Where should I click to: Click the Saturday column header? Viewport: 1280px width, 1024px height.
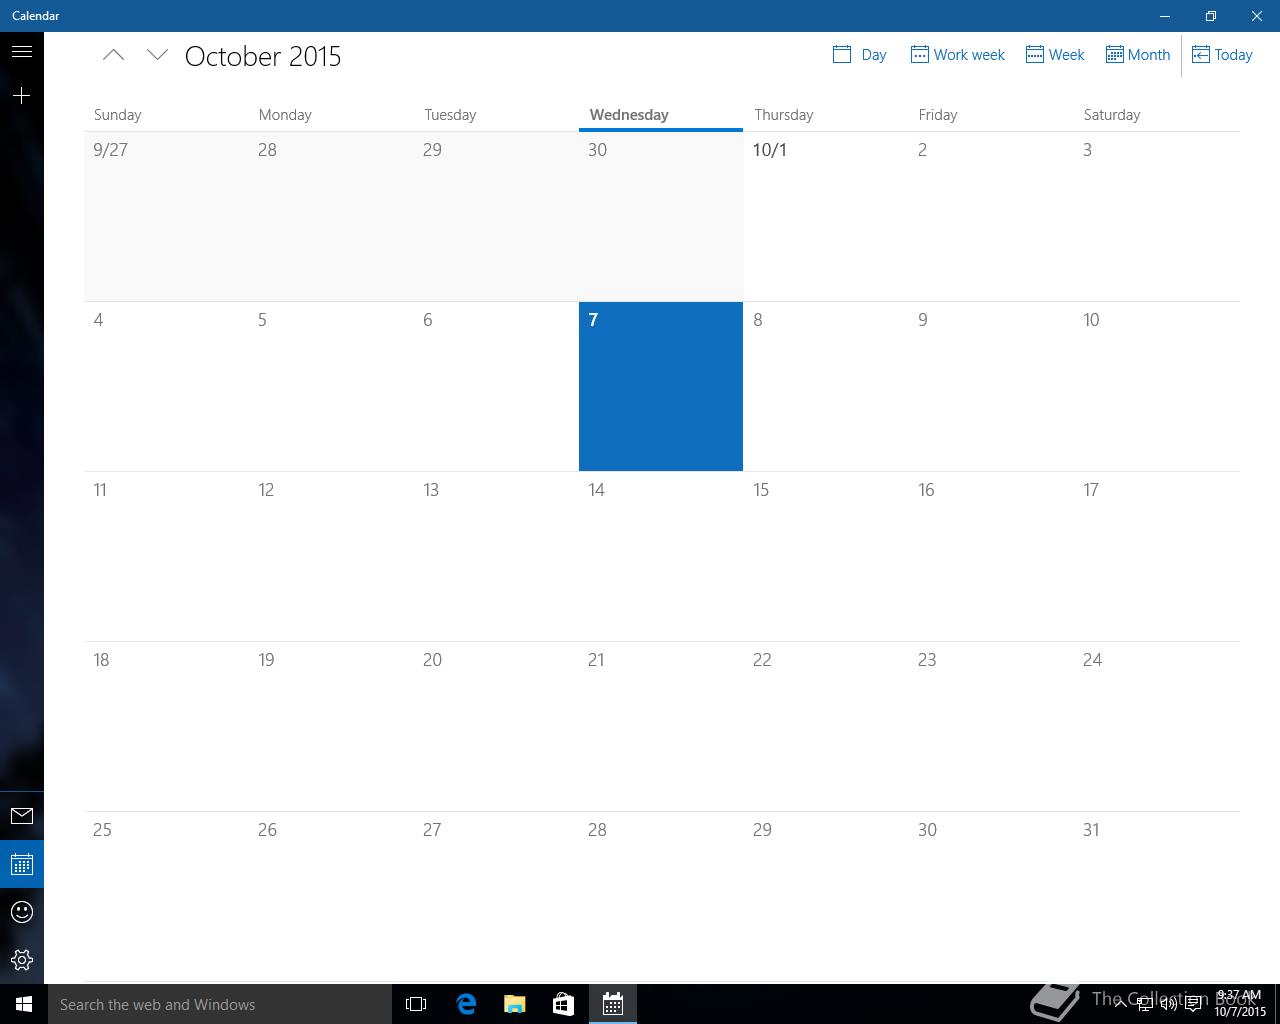pos(1112,115)
